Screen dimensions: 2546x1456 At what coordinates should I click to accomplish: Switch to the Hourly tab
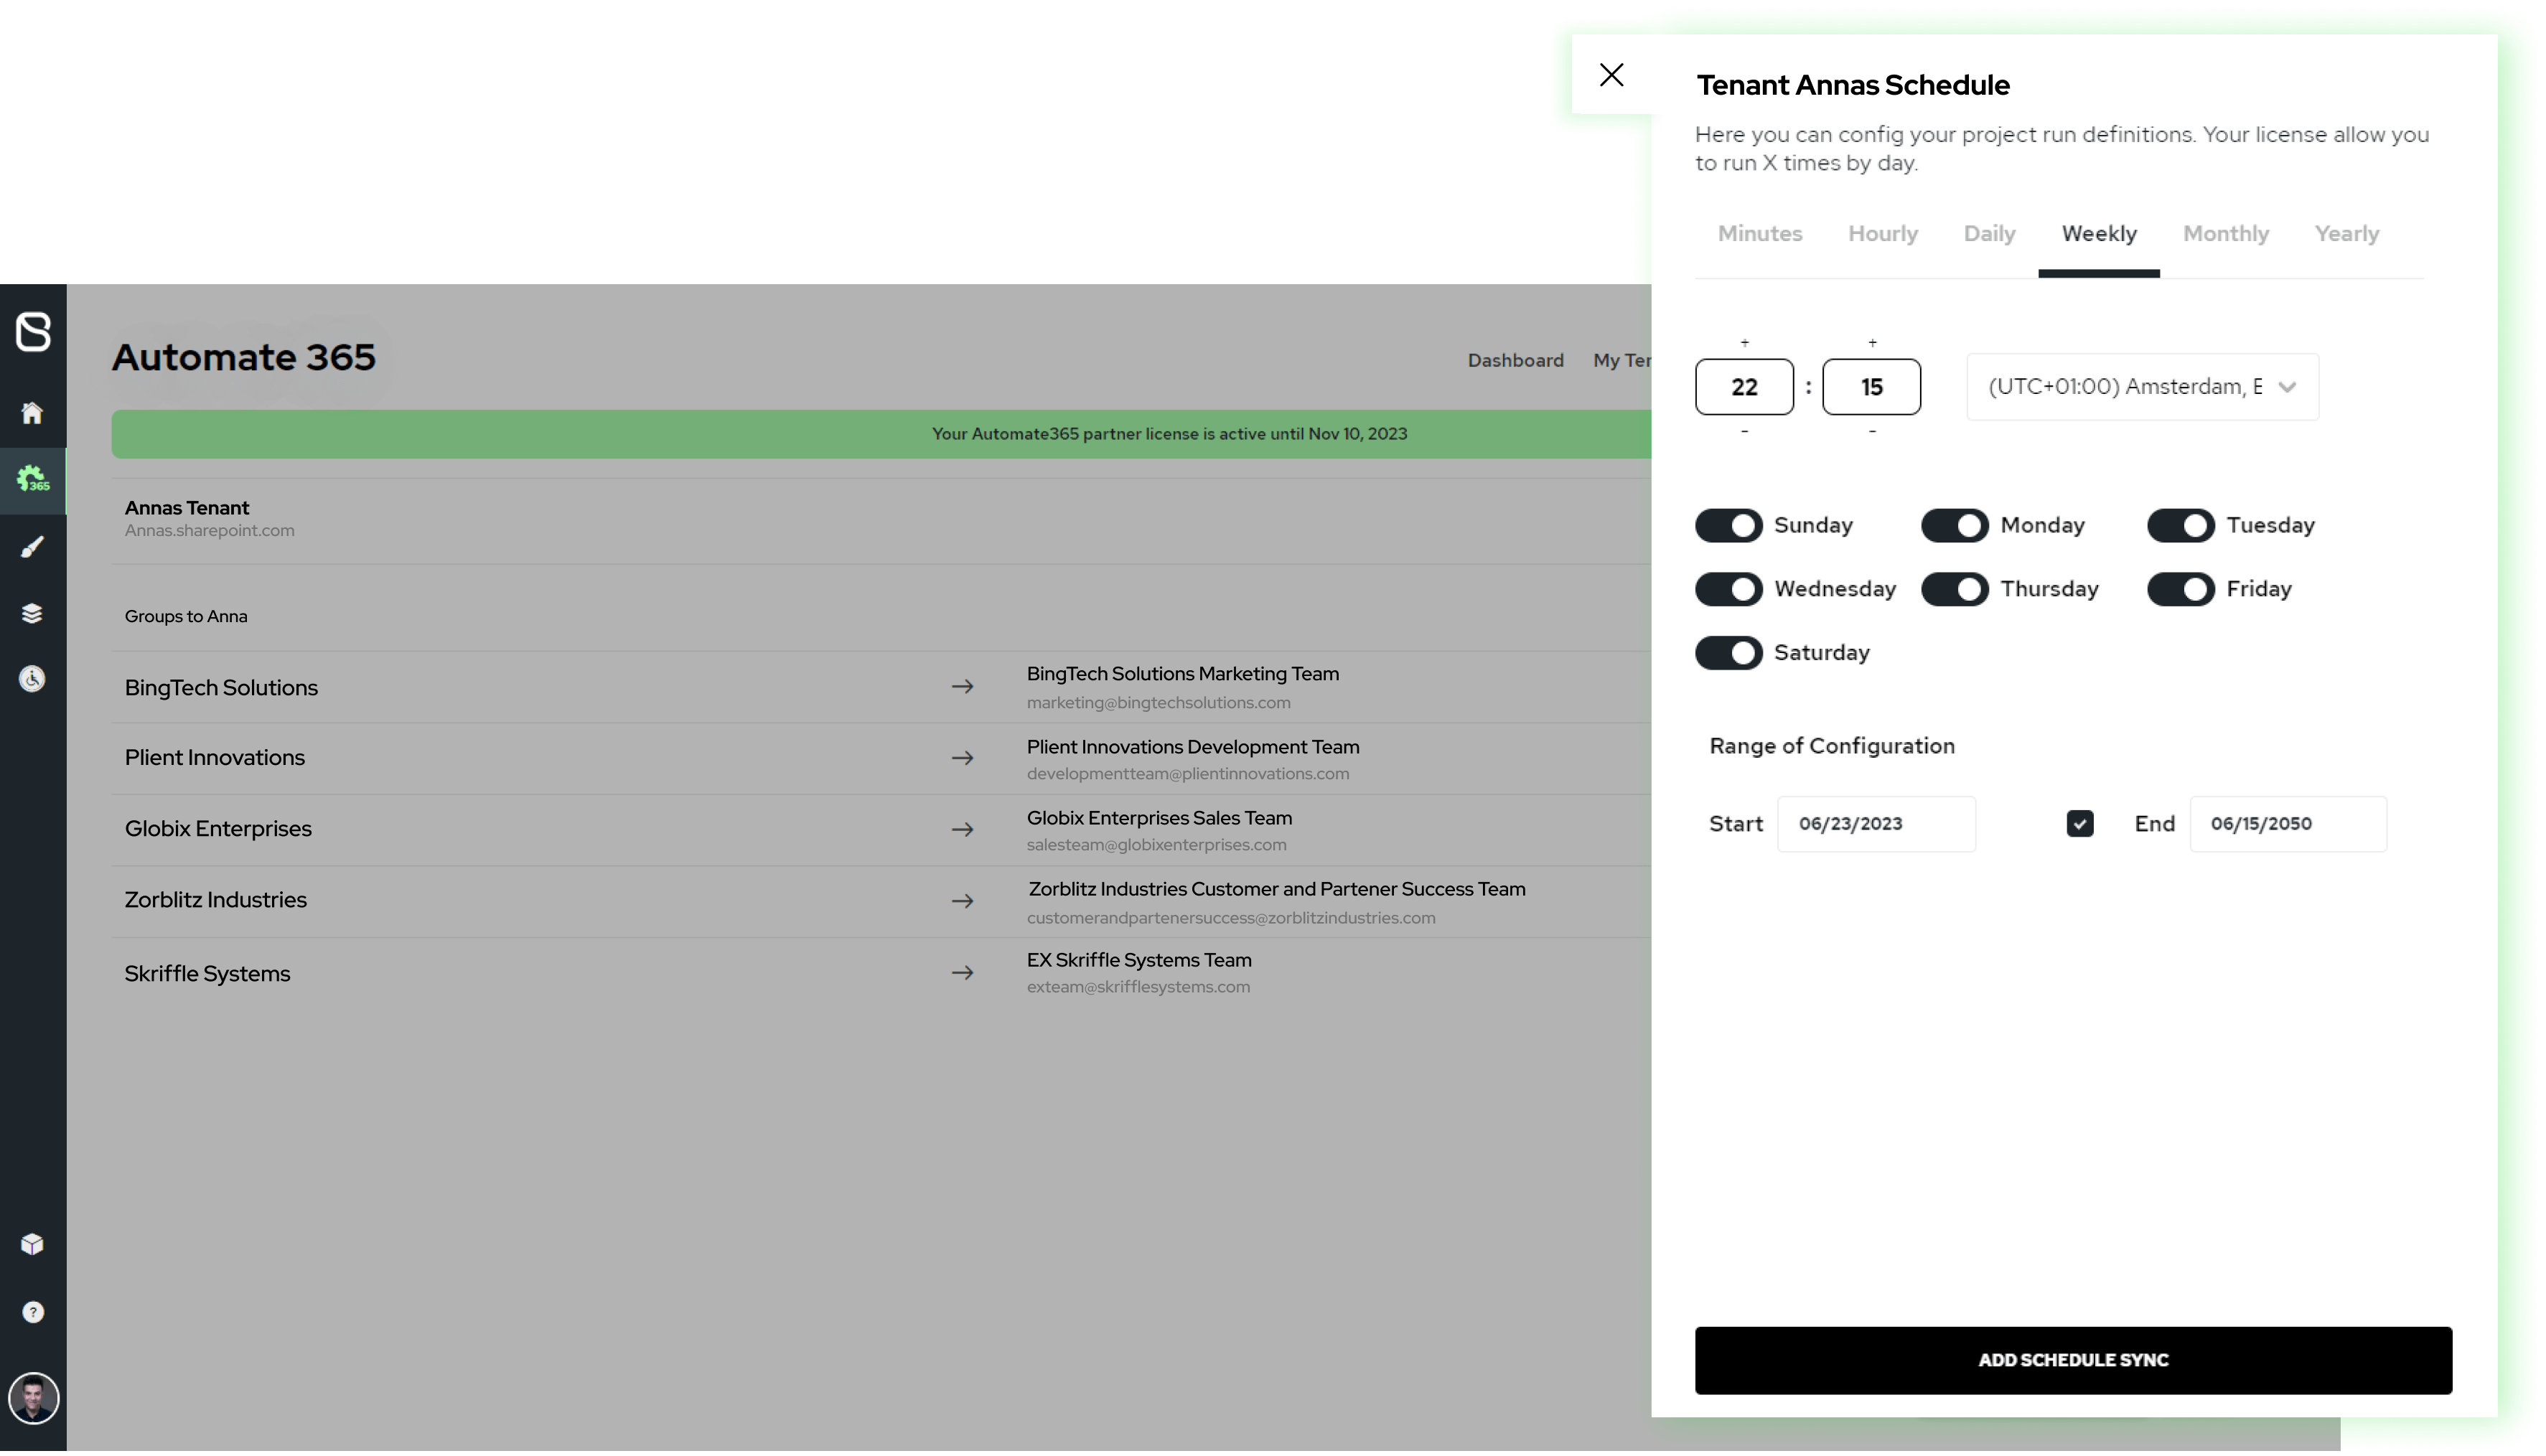pos(1884,234)
